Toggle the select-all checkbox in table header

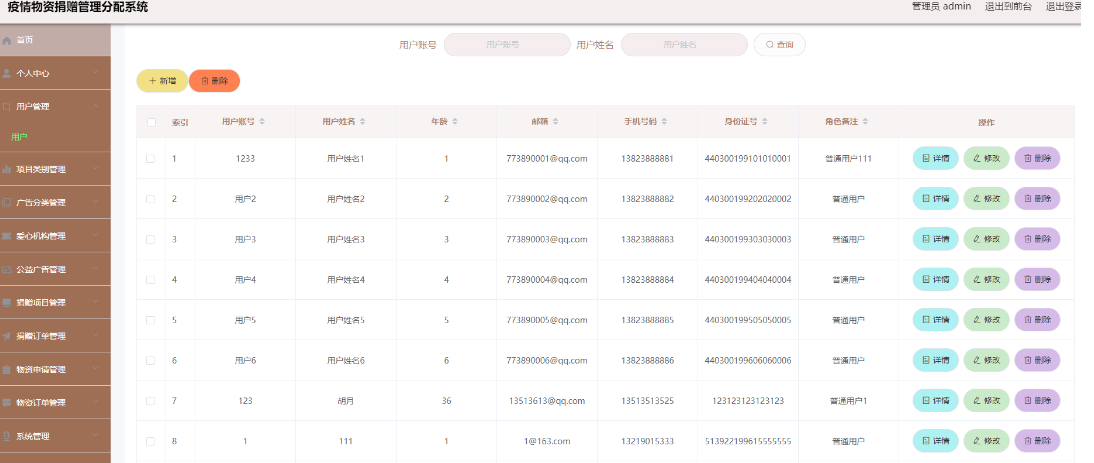pyautogui.click(x=151, y=122)
